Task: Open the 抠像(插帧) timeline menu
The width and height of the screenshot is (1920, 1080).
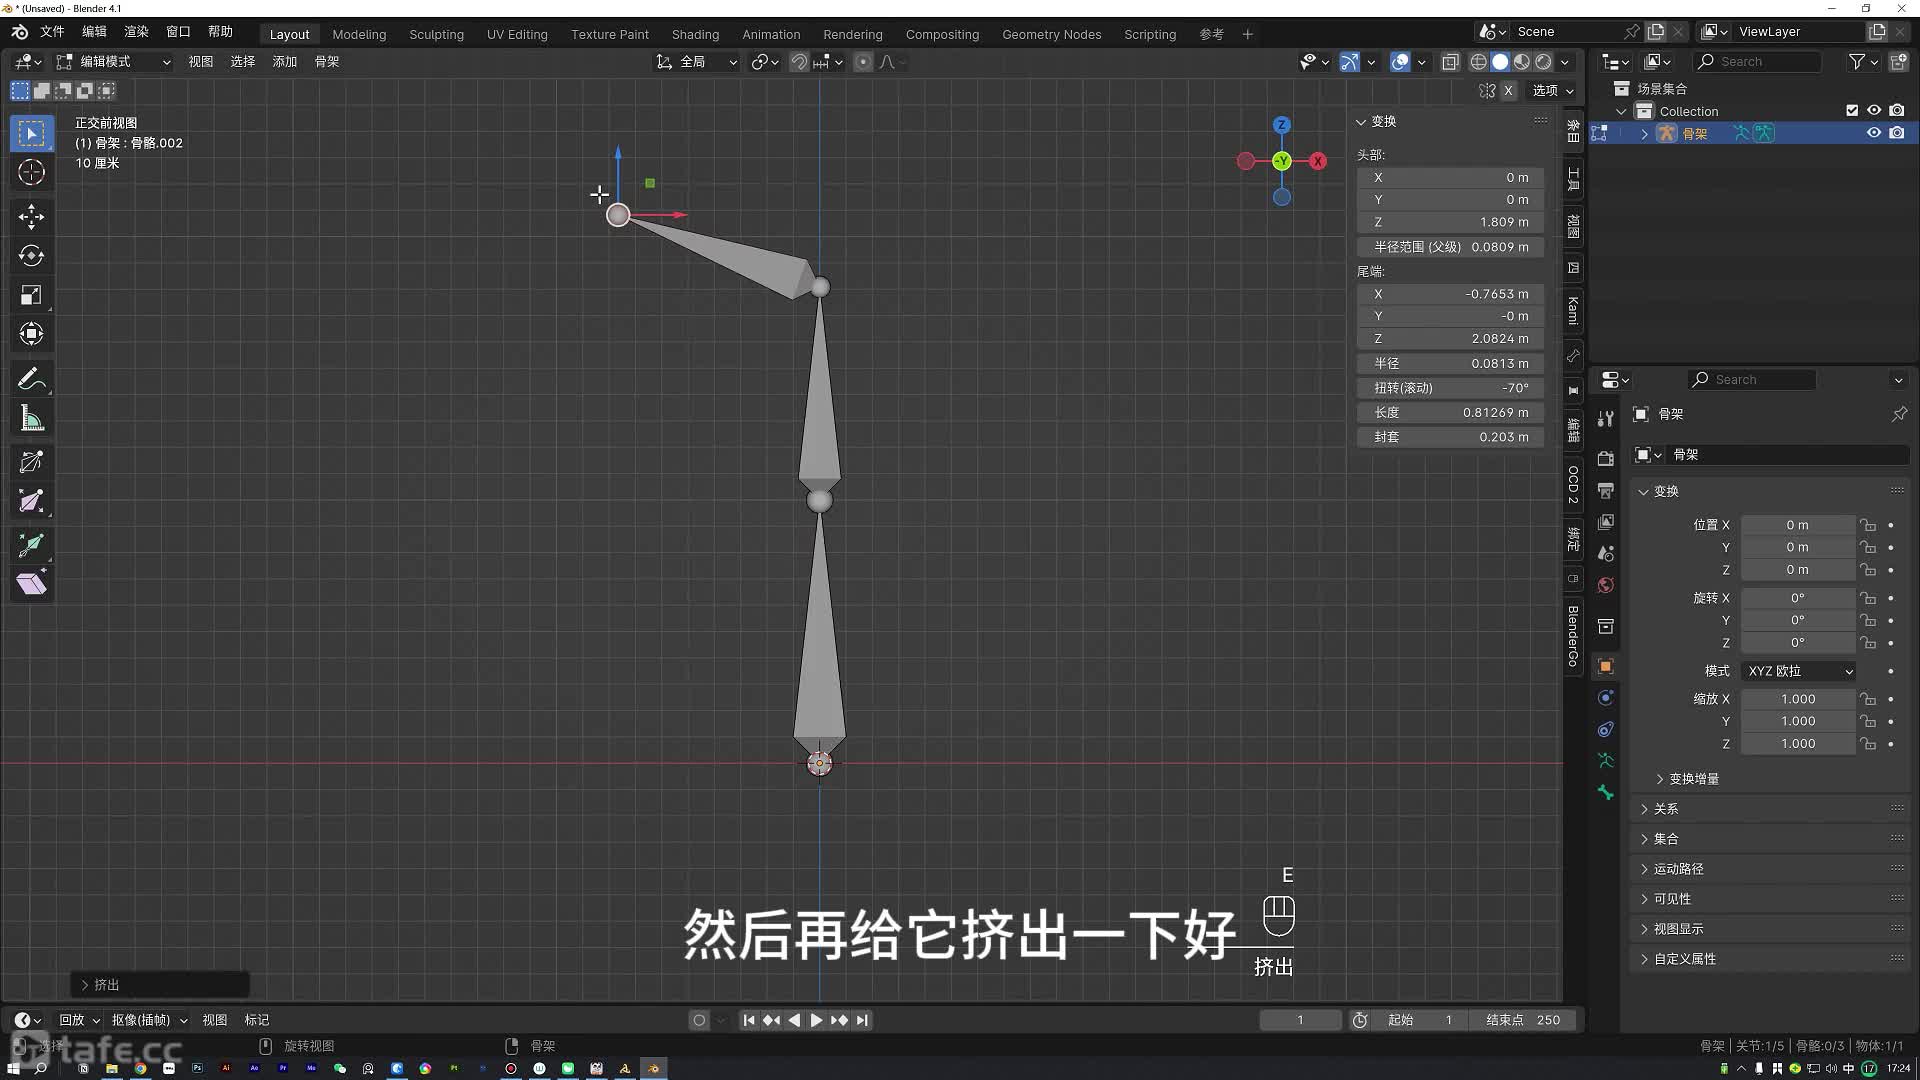Action: coord(149,1020)
